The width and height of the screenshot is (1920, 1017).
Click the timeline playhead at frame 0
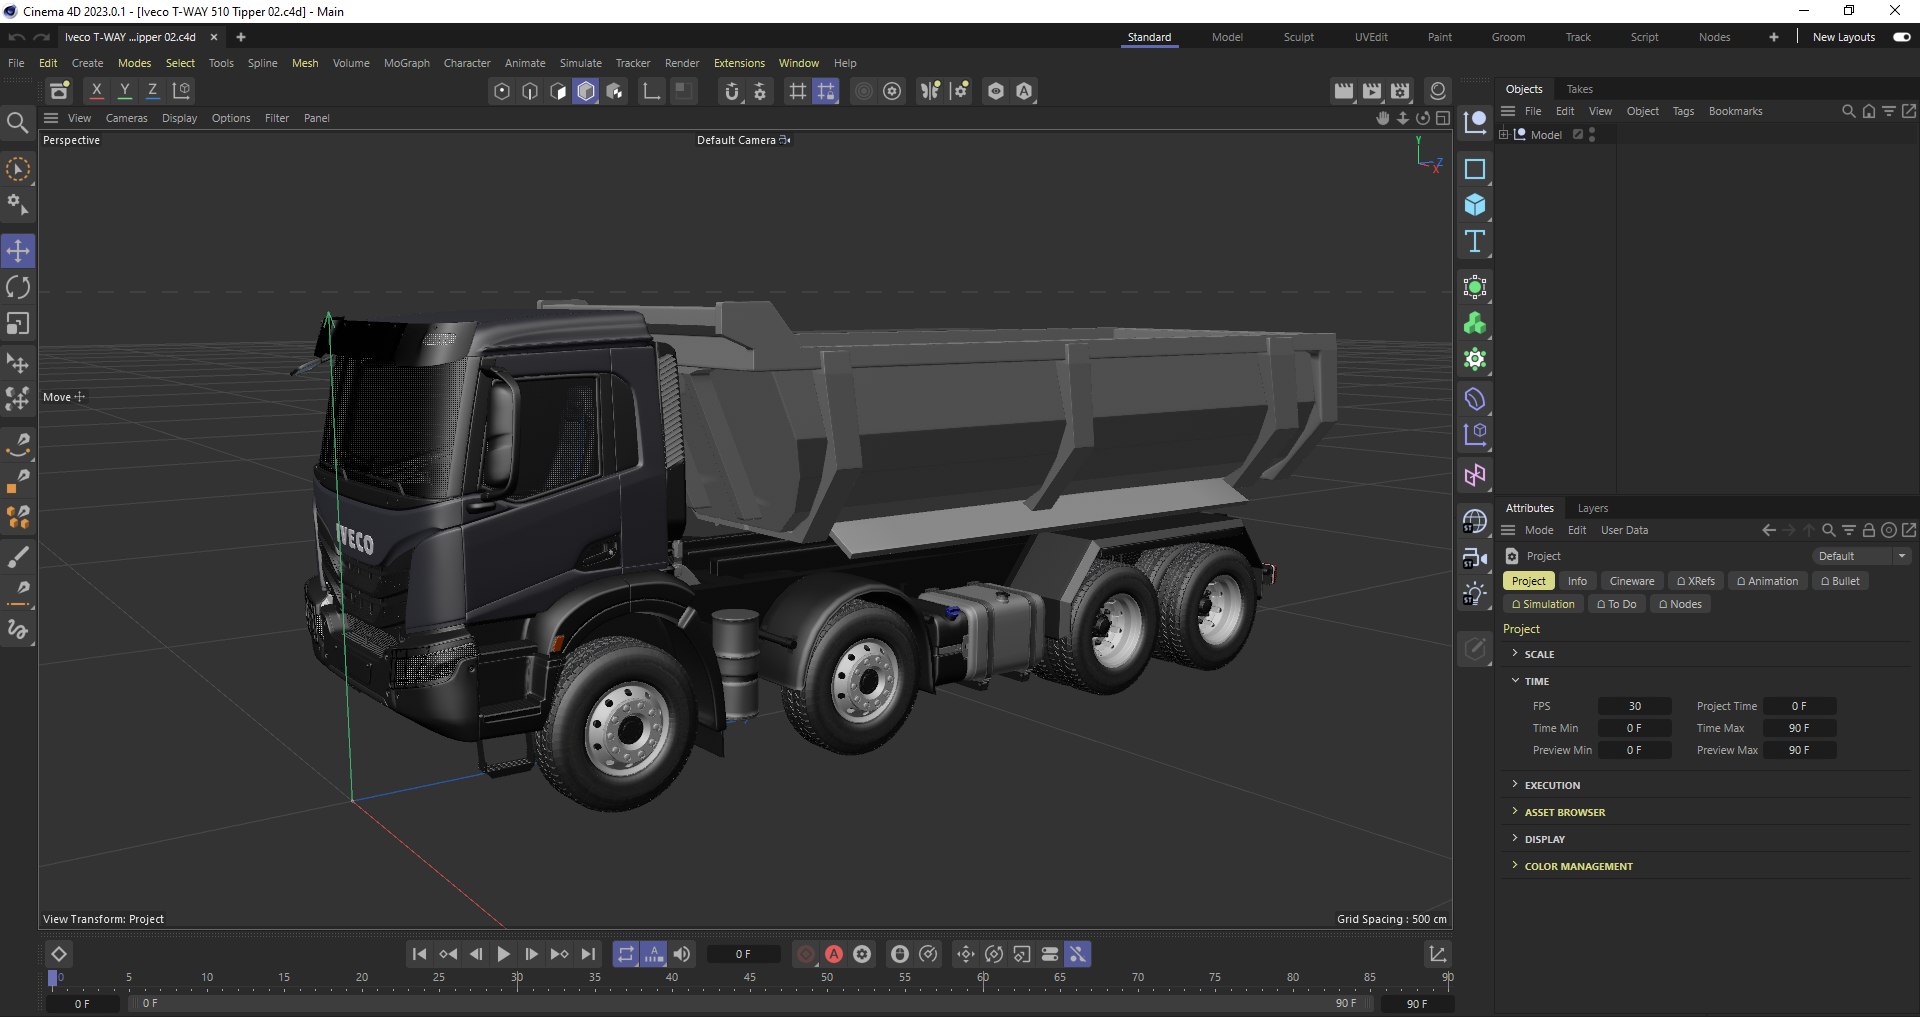(53, 978)
